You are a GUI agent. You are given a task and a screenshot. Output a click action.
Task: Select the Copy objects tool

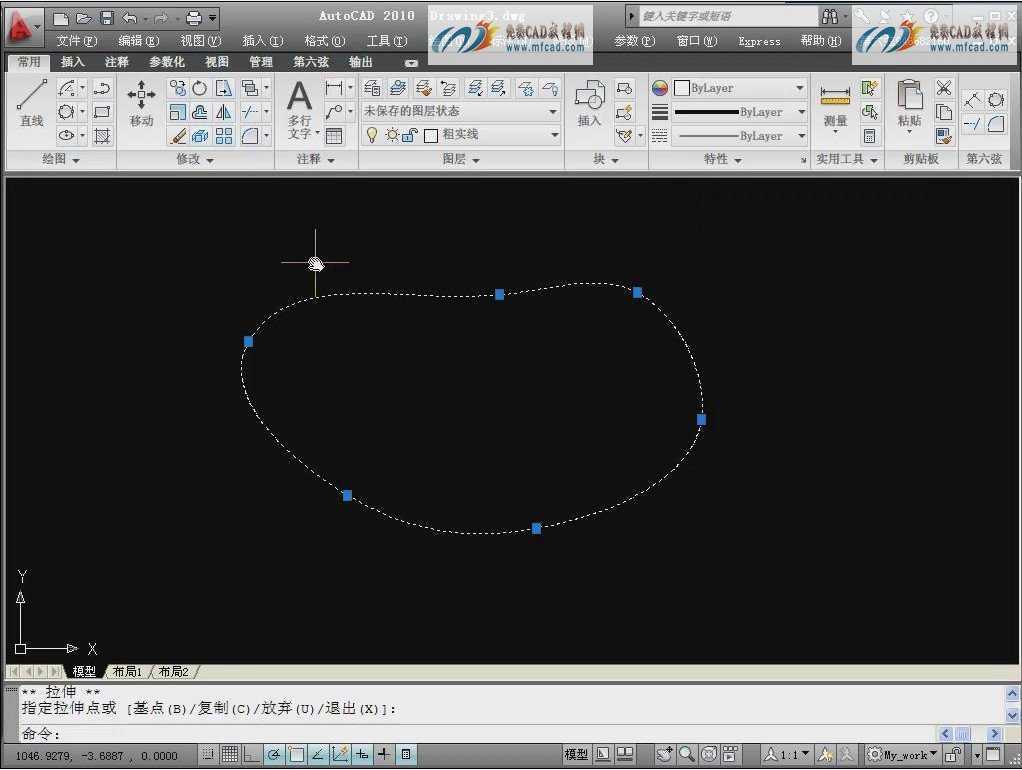177,88
